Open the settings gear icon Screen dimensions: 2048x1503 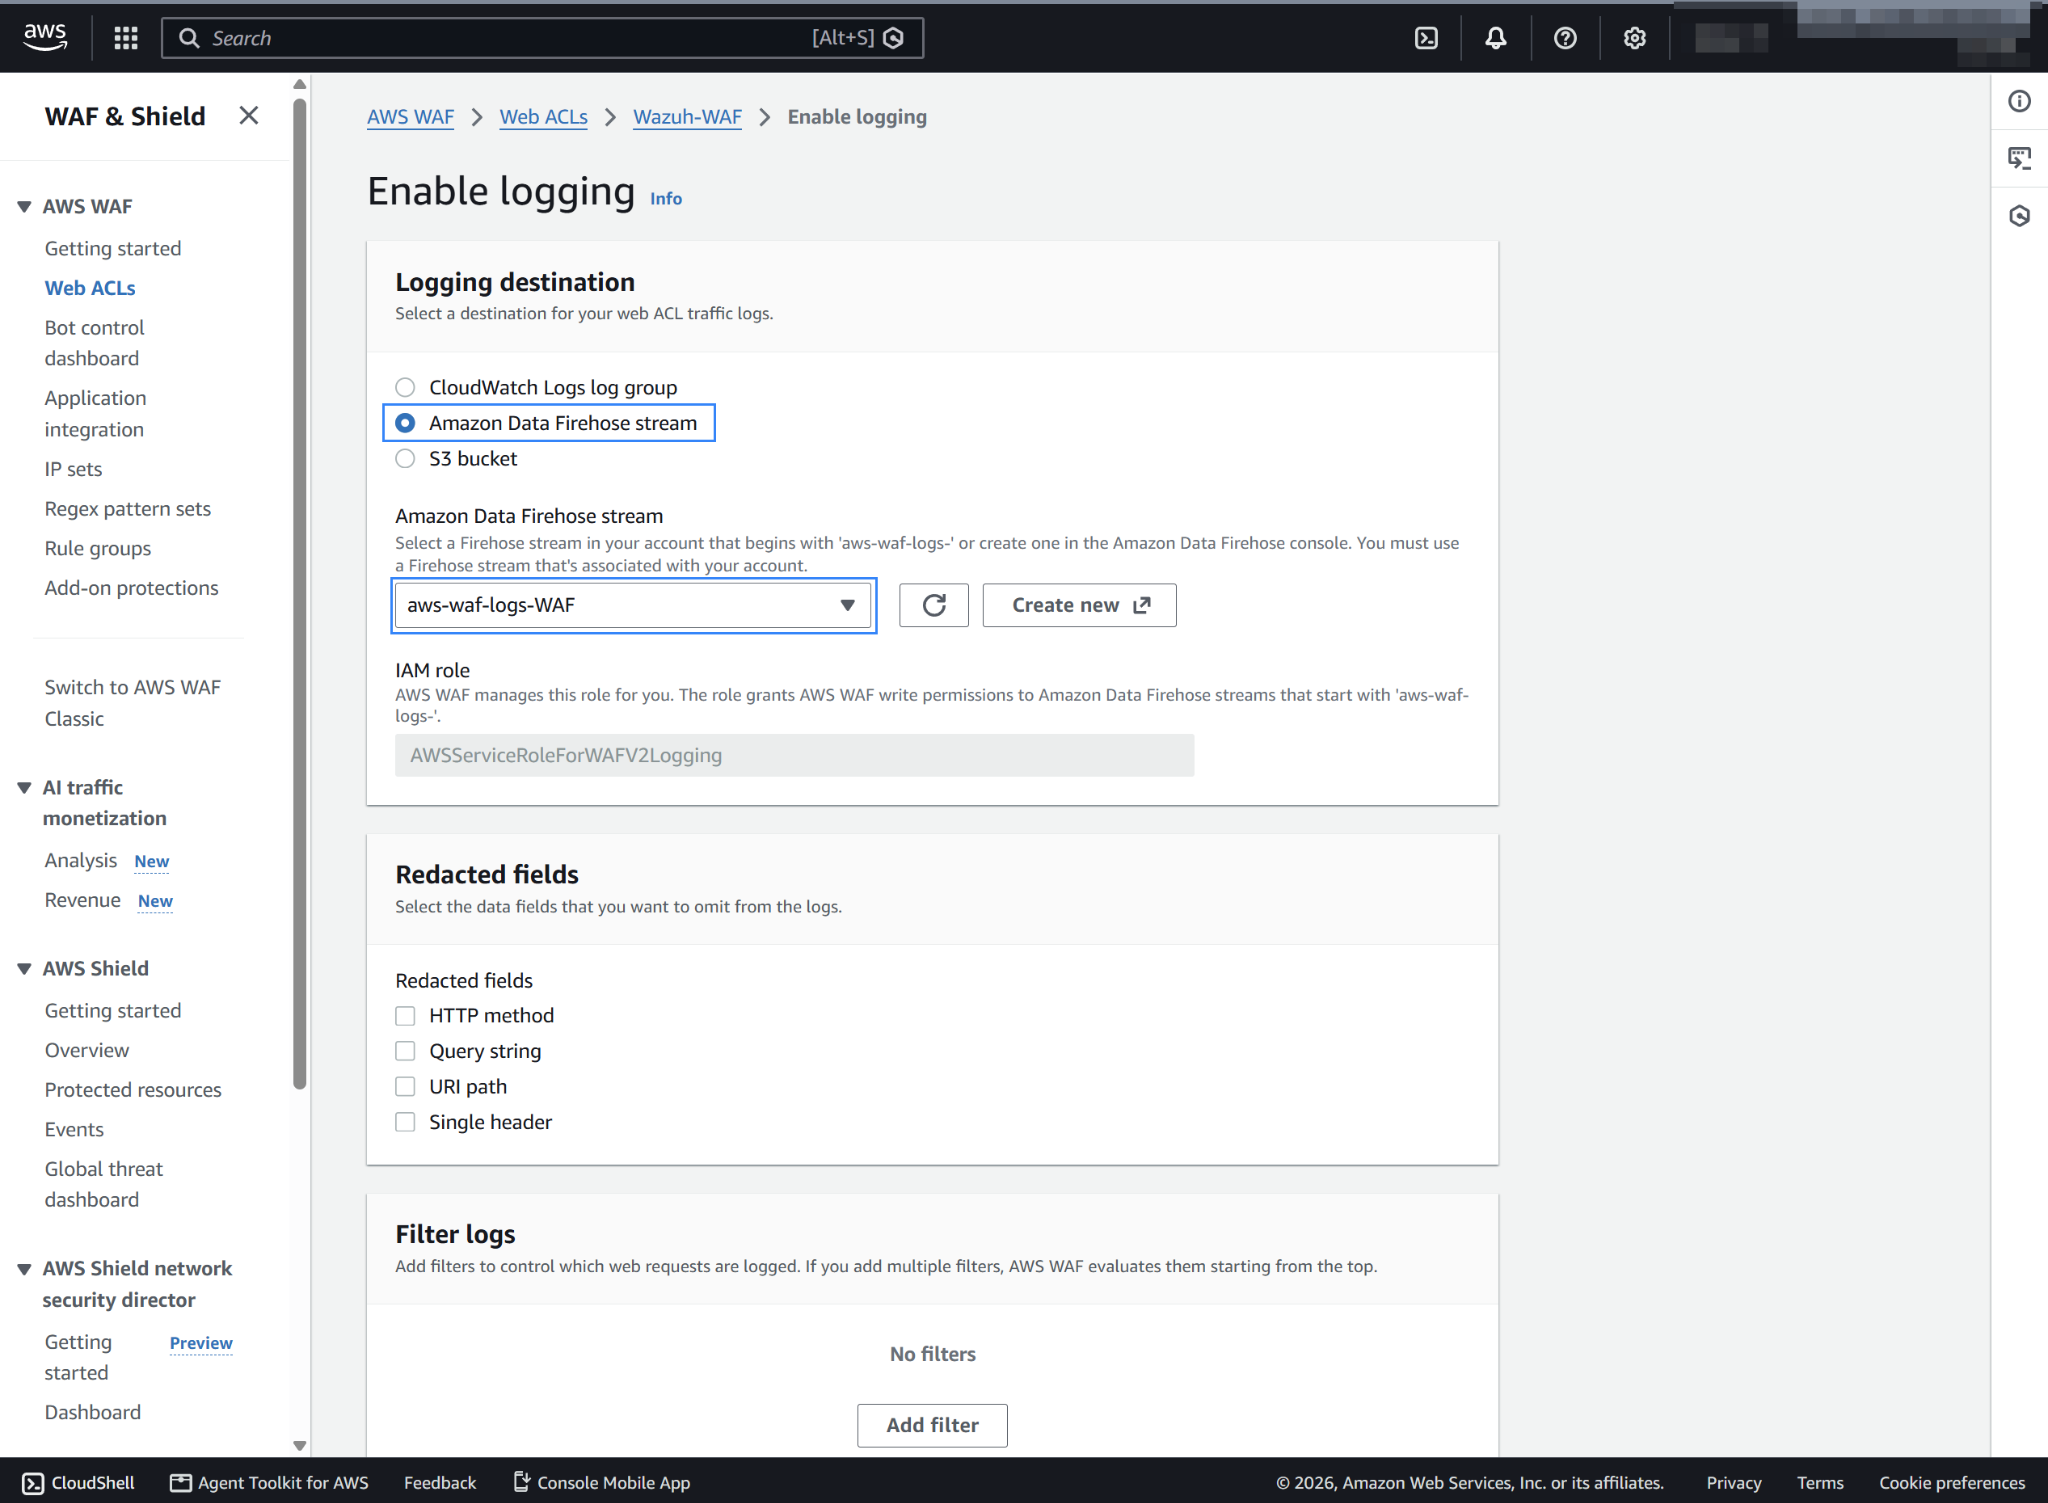(1634, 38)
